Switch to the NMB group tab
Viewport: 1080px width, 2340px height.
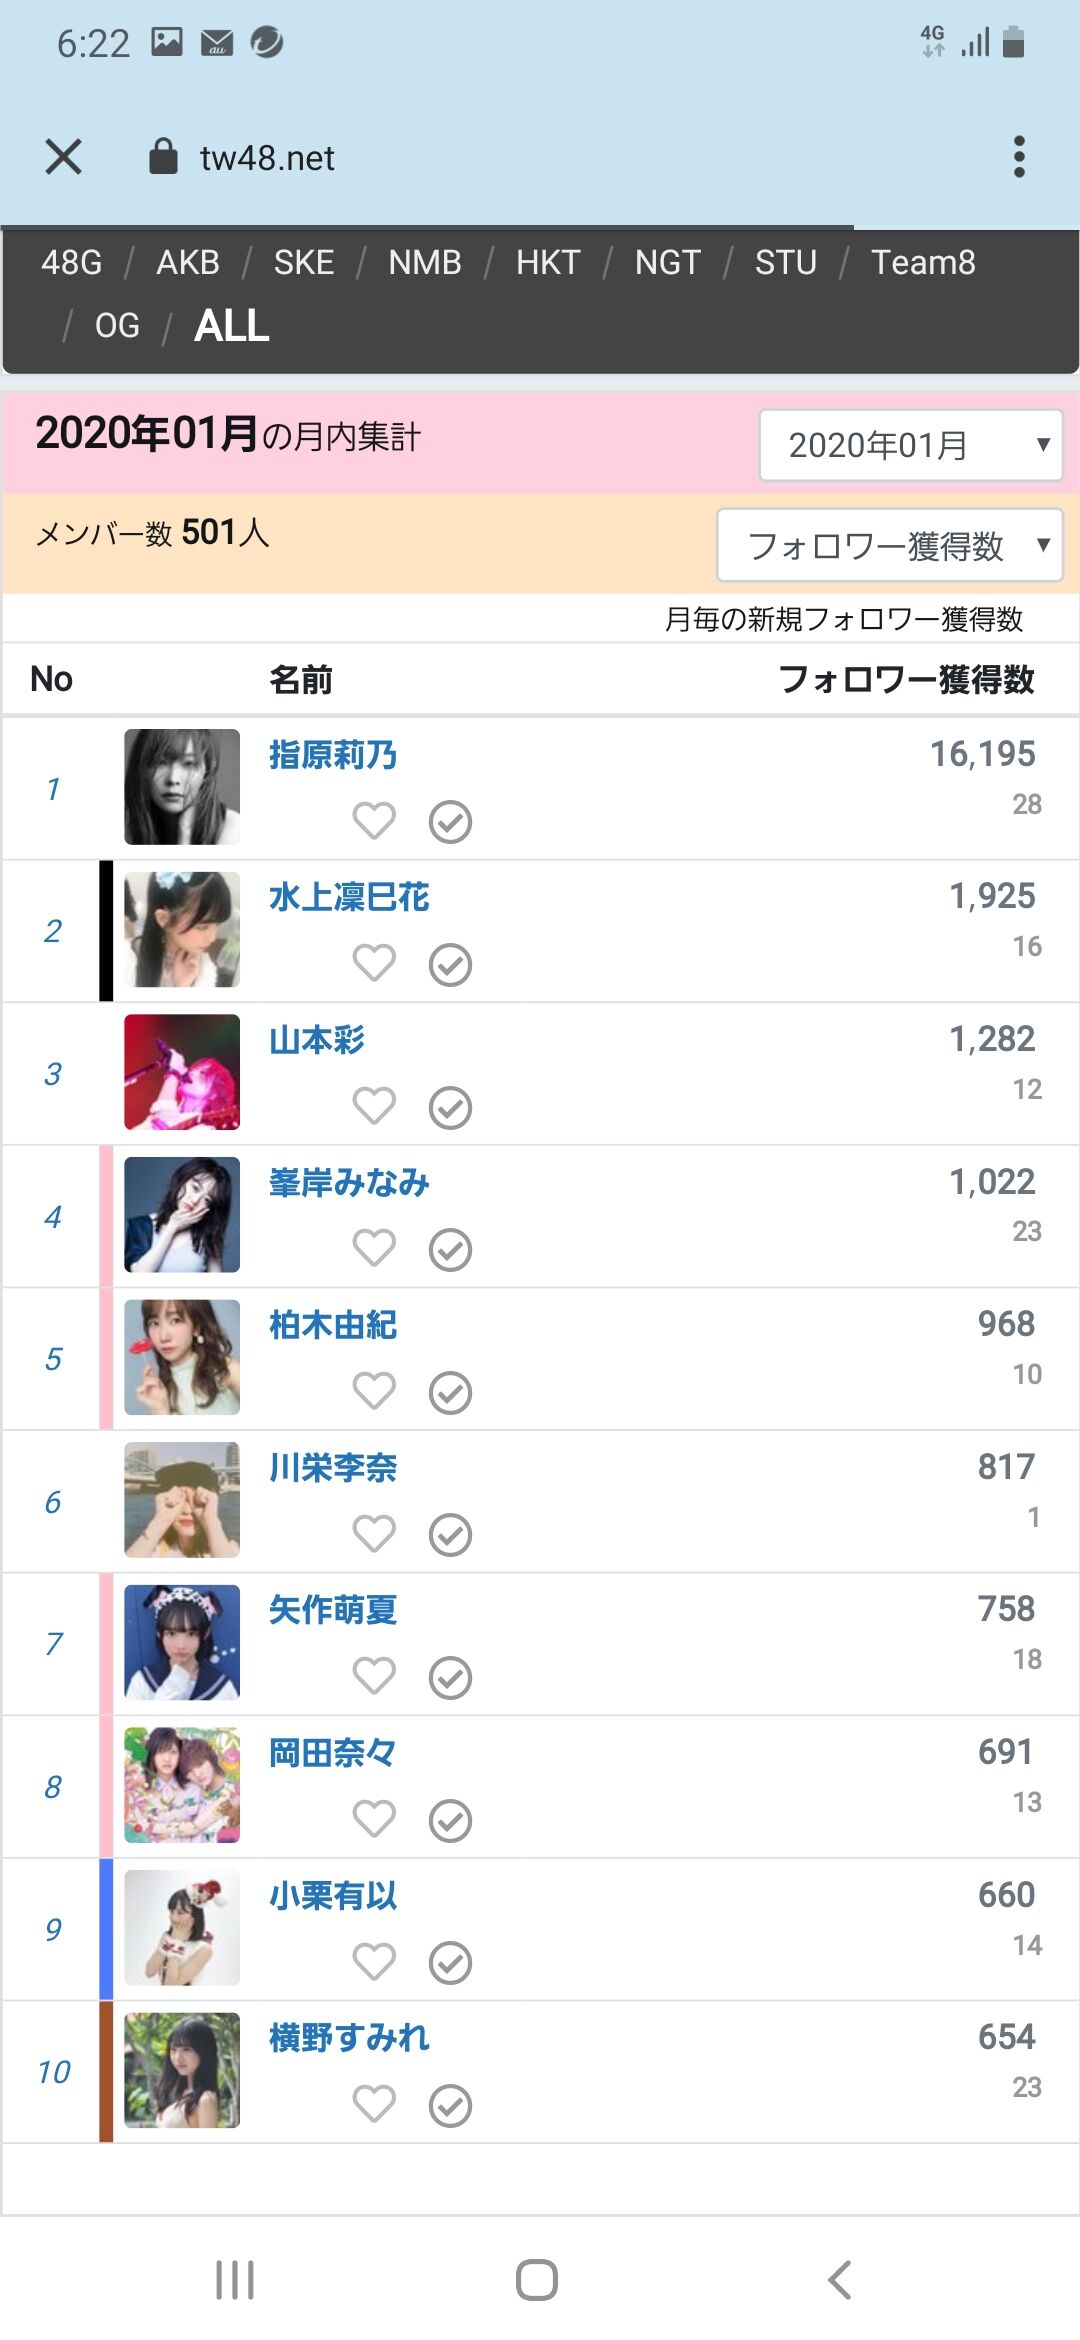click(425, 263)
